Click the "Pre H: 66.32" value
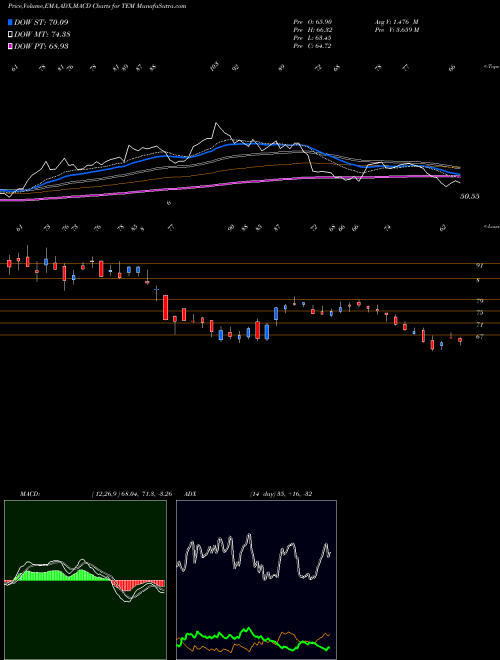This screenshot has height=660, width=500. (x=313, y=30)
